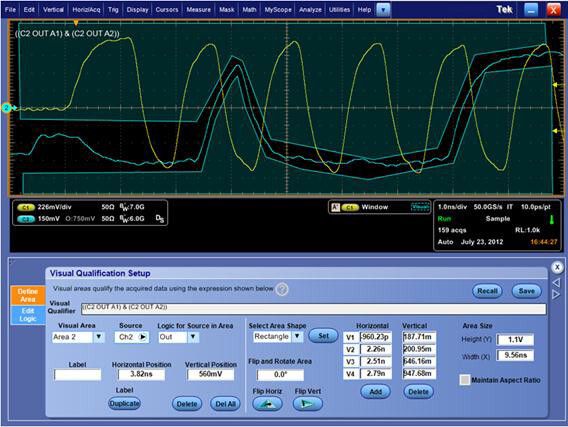Click the upper panel navigation triangle
The height and width of the screenshot is (427, 568).
tap(557, 282)
